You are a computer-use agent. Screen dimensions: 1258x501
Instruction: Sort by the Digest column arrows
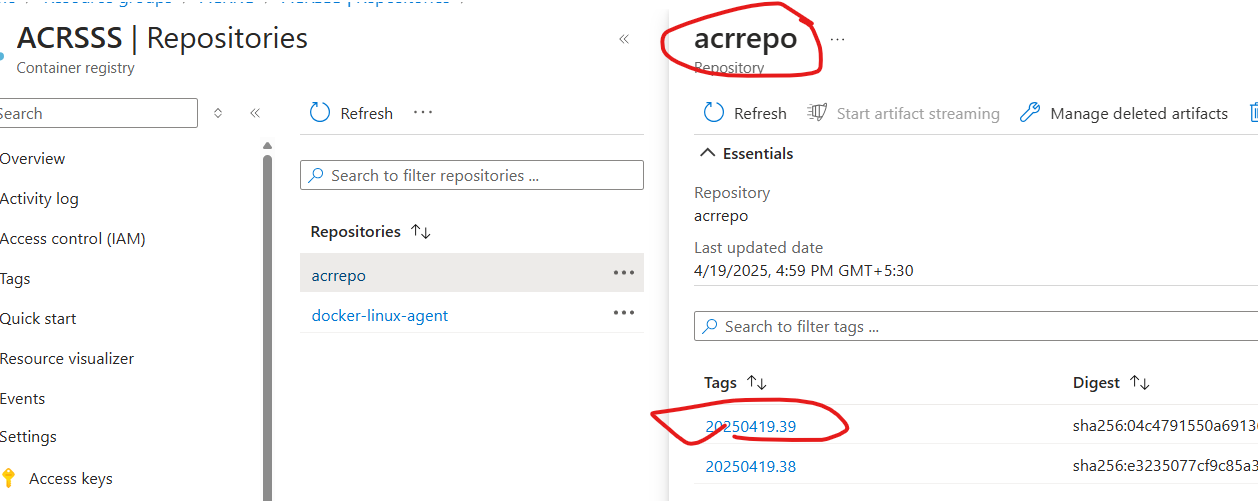(x=1140, y=382)
